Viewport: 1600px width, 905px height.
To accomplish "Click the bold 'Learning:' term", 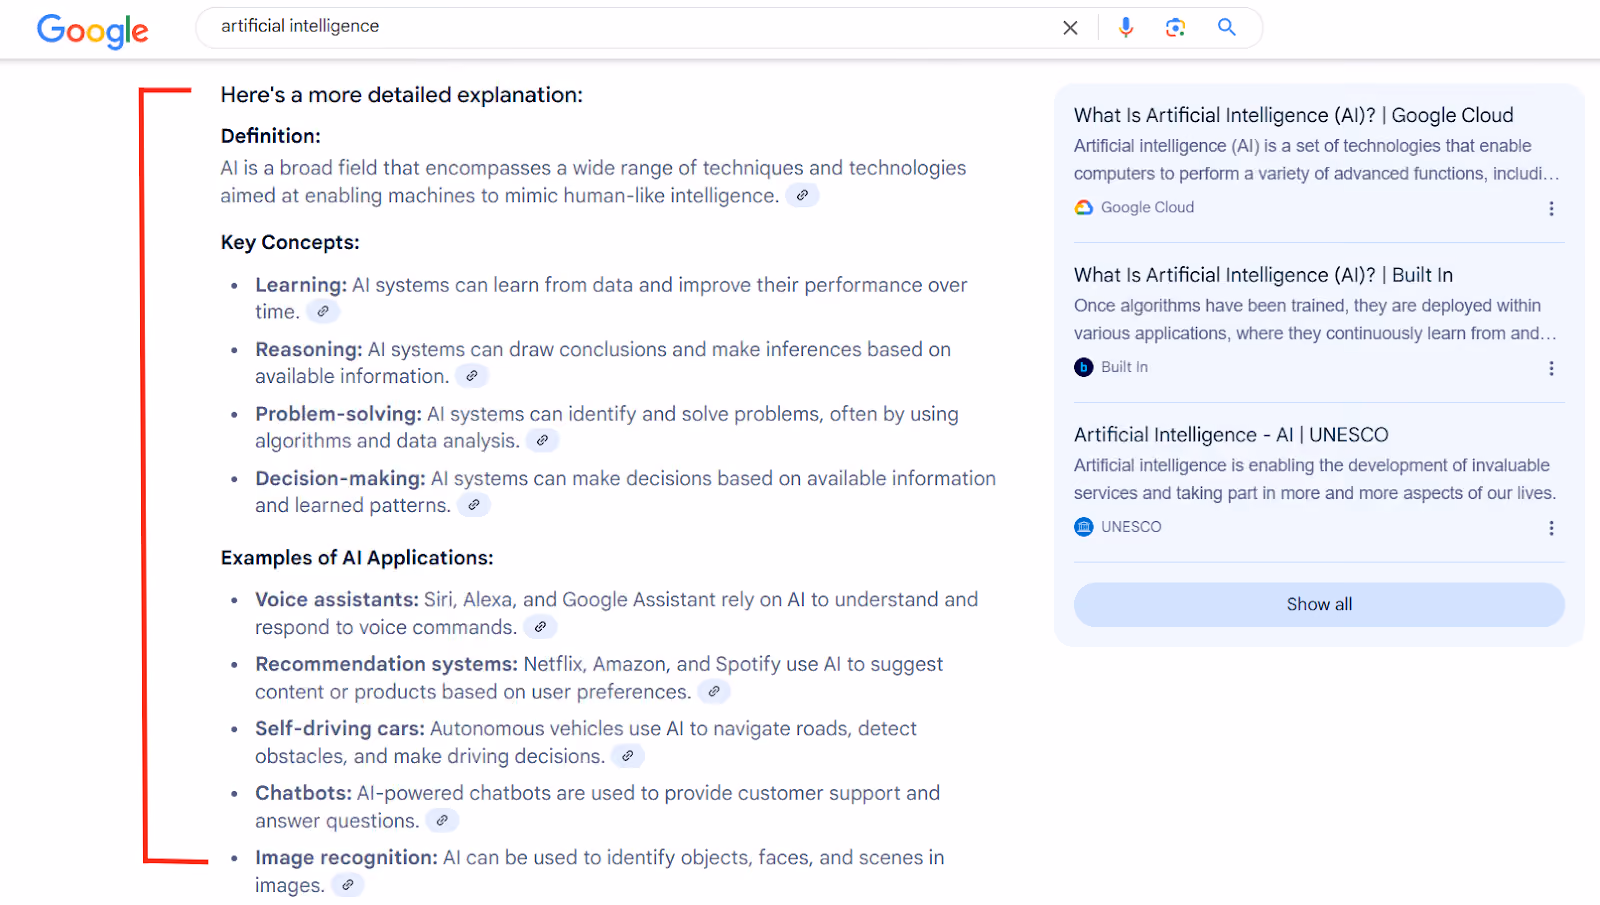I will (x=301, y=285).
